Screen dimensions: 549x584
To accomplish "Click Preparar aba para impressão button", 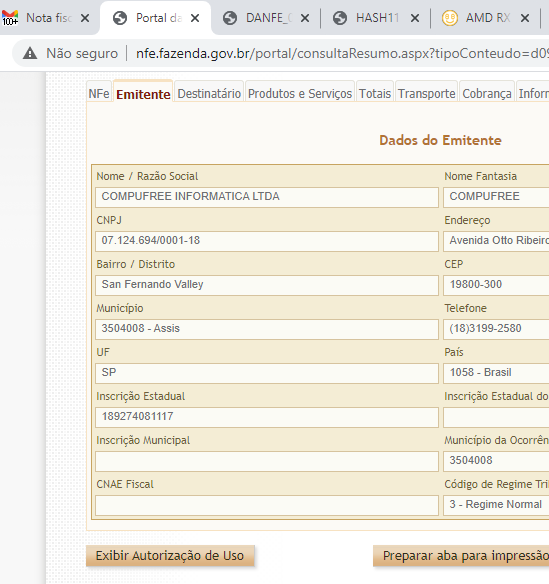I will [461, 556].
